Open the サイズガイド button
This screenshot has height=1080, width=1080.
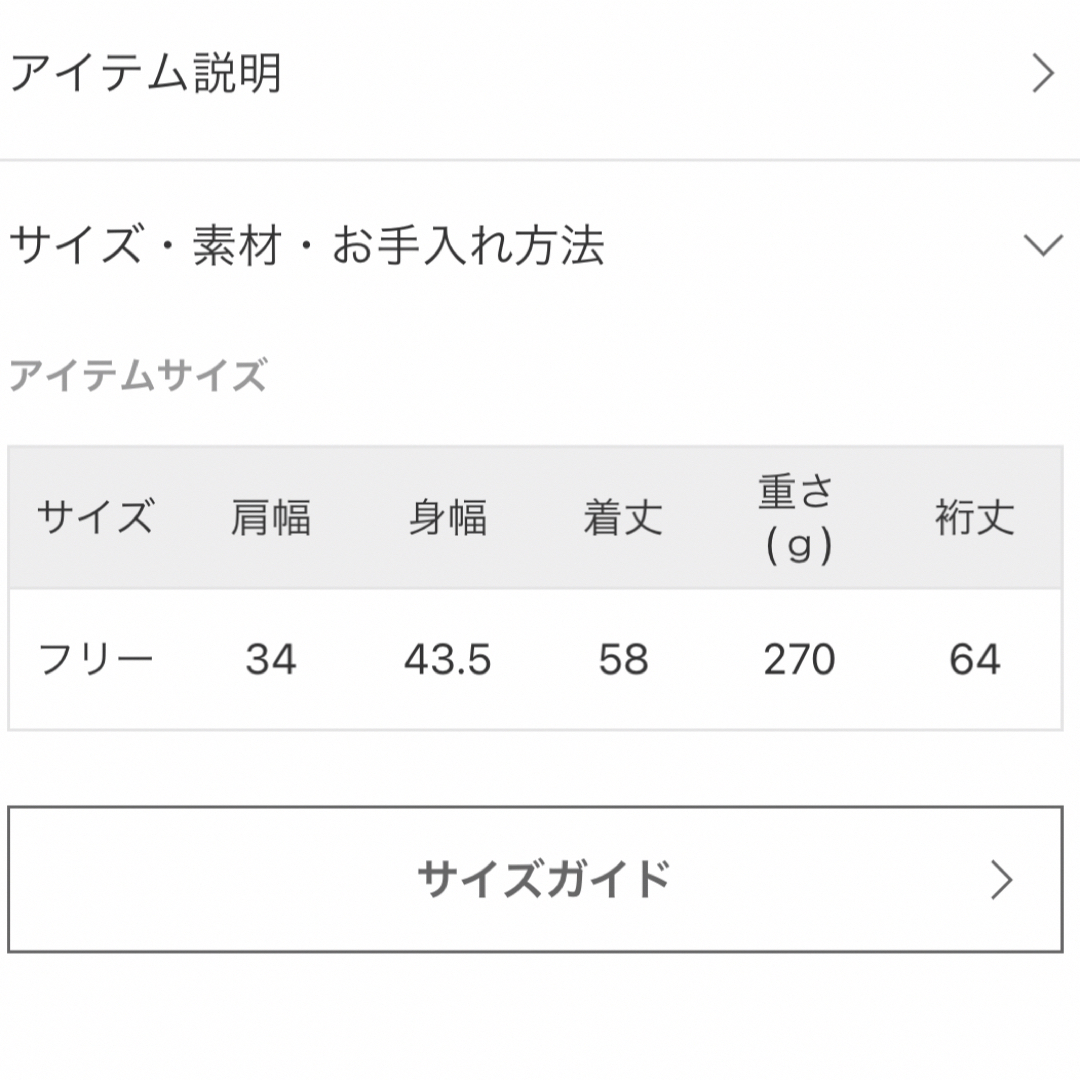[535, 880]
